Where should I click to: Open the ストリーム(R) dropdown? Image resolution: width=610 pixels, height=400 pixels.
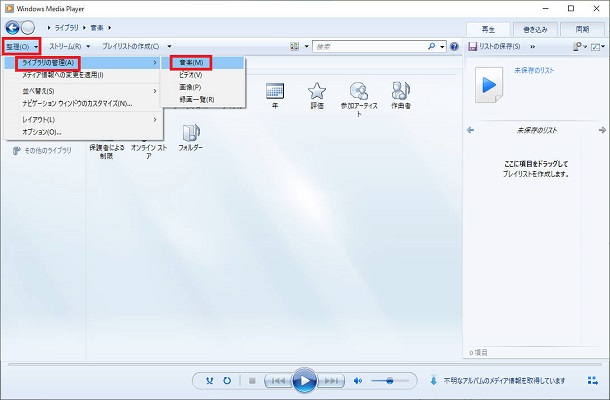click(x=70, y=46)
